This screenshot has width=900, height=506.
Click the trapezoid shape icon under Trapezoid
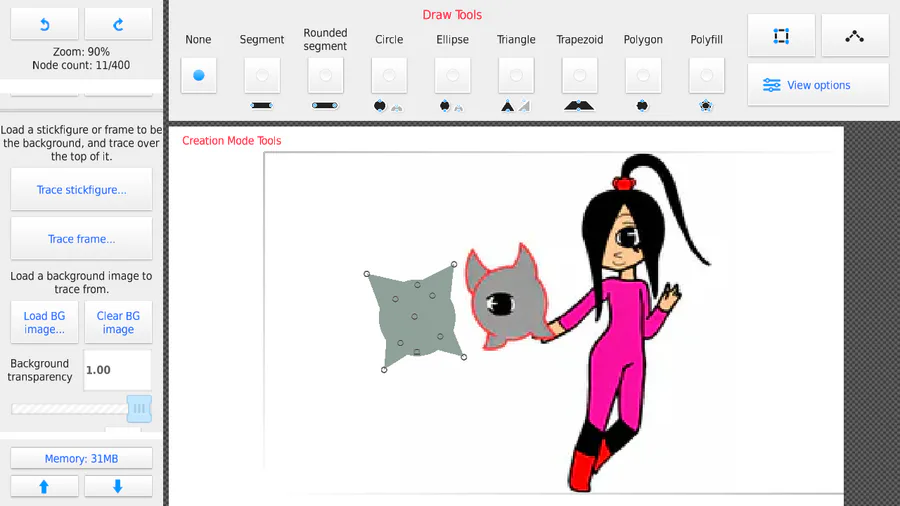point(579,106)
